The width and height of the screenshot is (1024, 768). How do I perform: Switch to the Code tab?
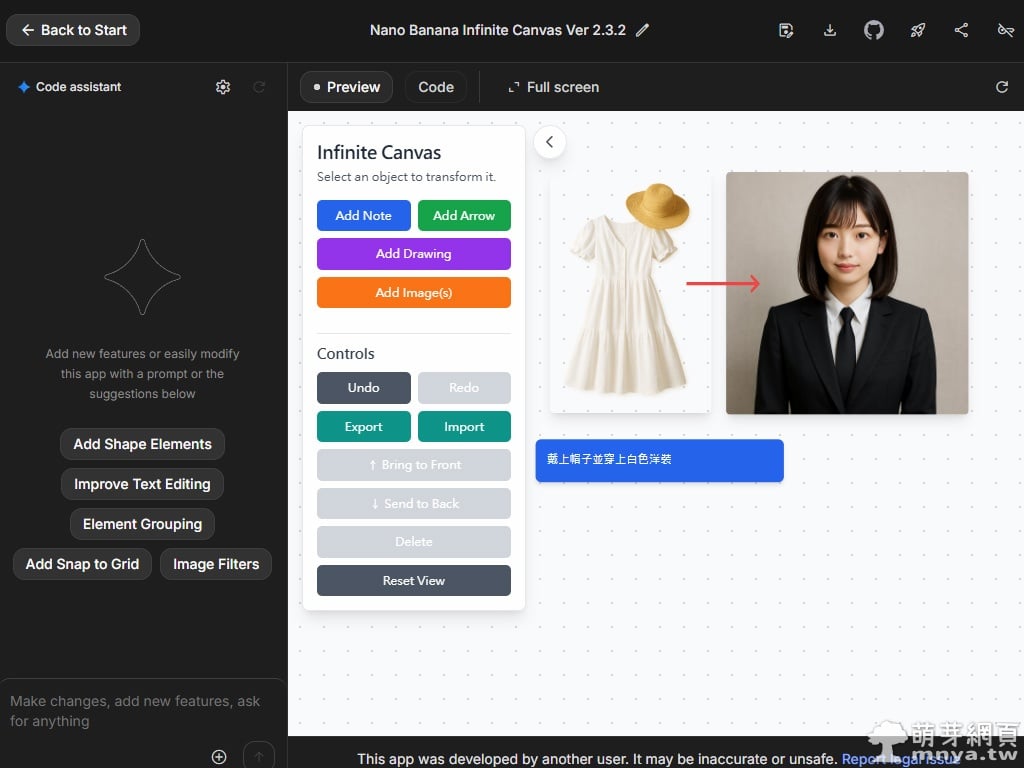[436, 87]
